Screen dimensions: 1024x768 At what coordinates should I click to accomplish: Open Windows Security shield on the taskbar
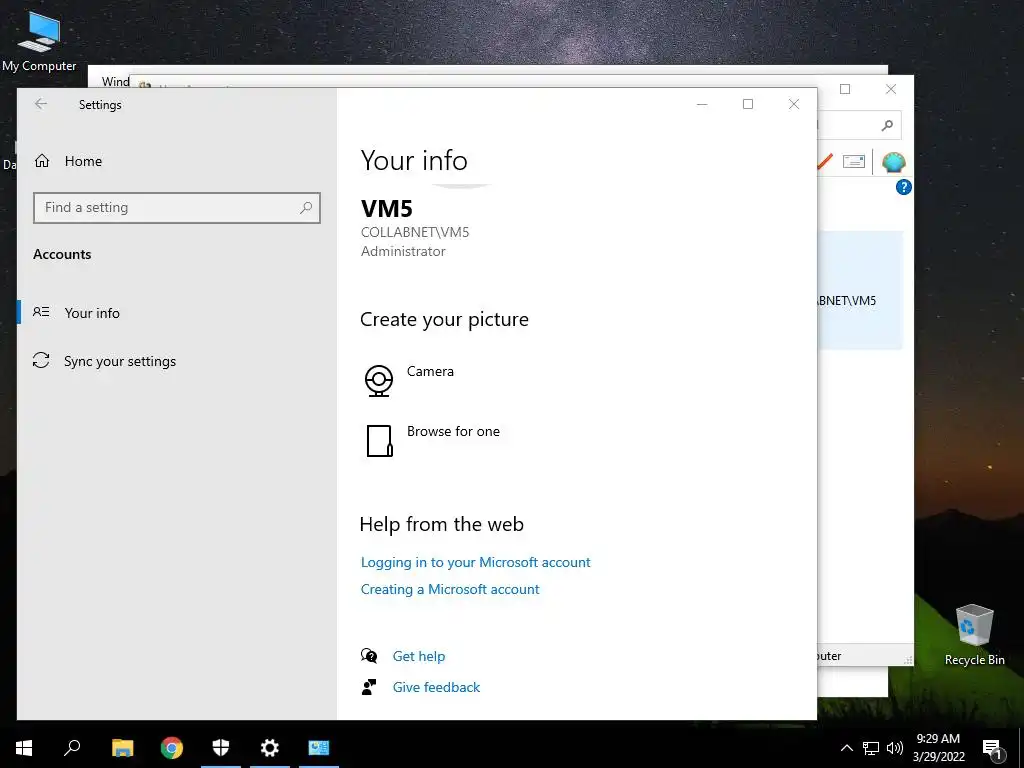pos(221,748)
